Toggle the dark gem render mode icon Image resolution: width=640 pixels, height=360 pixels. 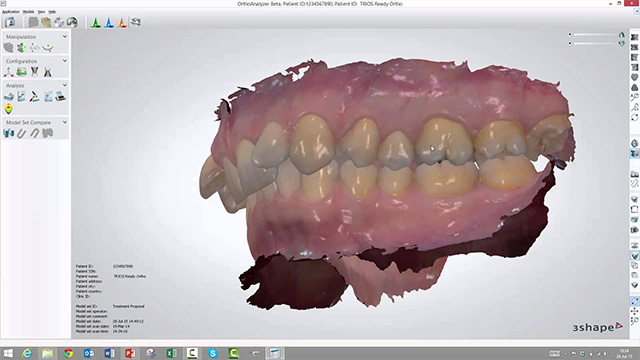(634, 285)
